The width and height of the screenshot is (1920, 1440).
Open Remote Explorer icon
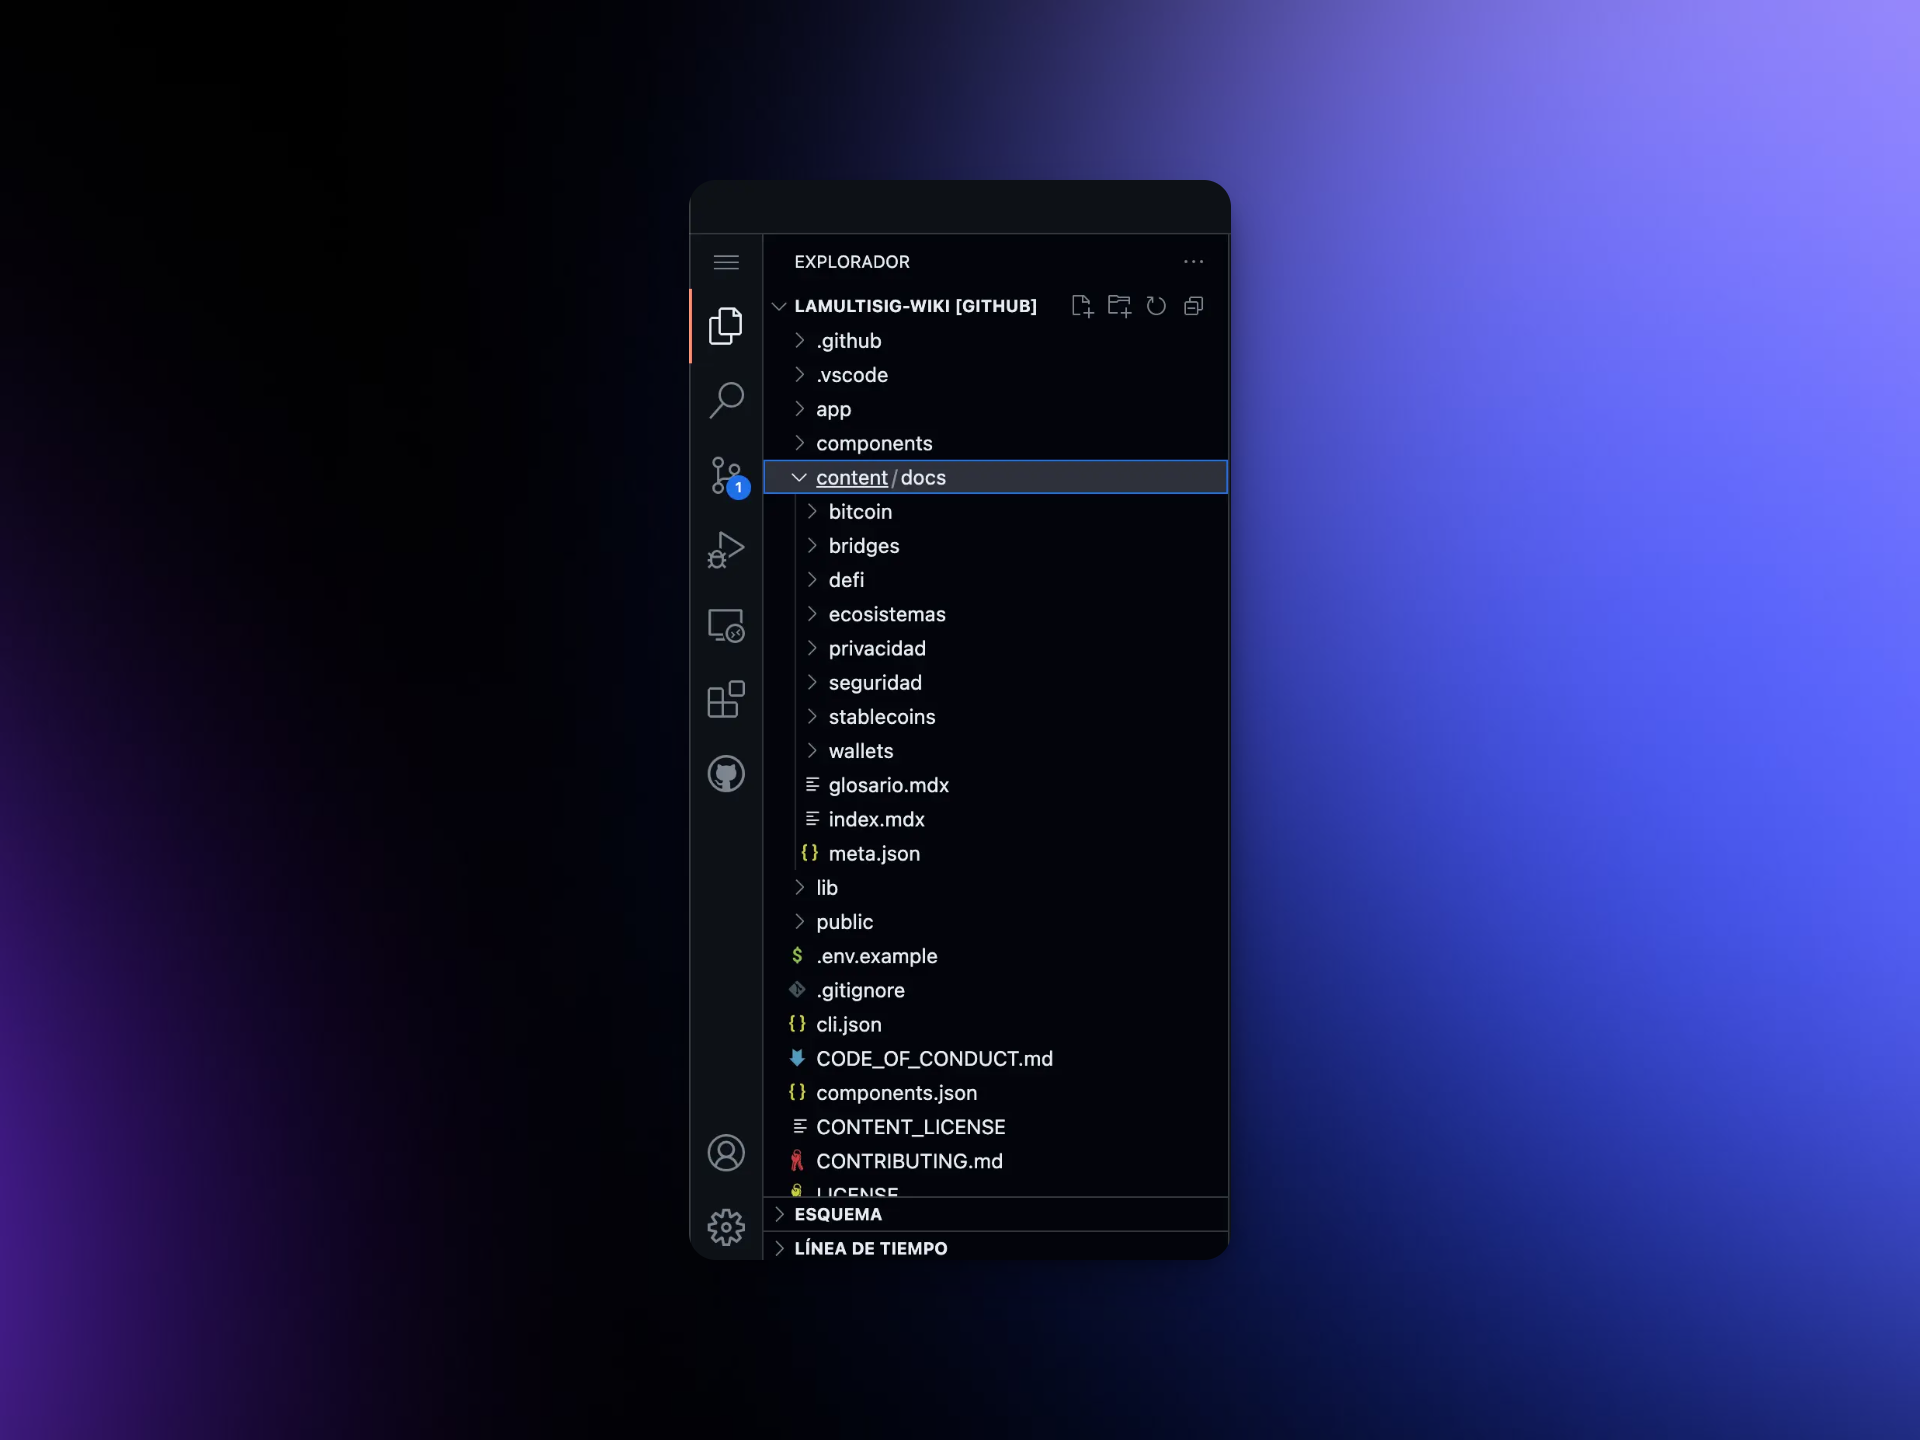coord(726,625)
